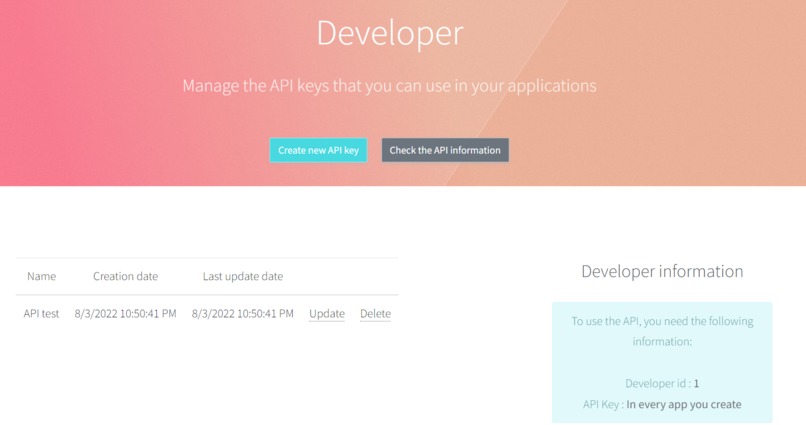Click the API Key info line

point(662,404)
